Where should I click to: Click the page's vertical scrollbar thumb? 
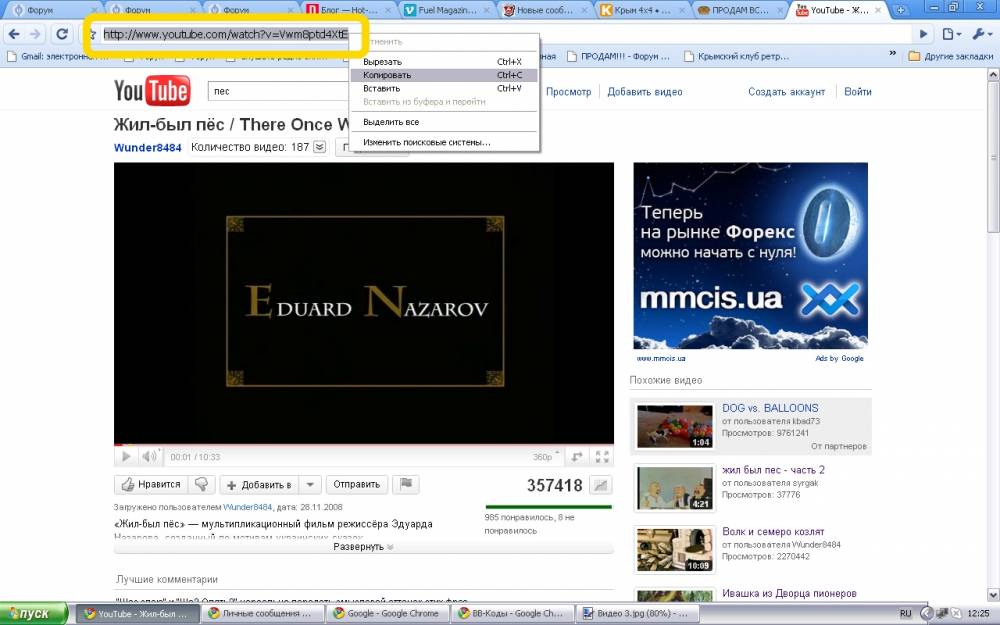pos(993,156)
